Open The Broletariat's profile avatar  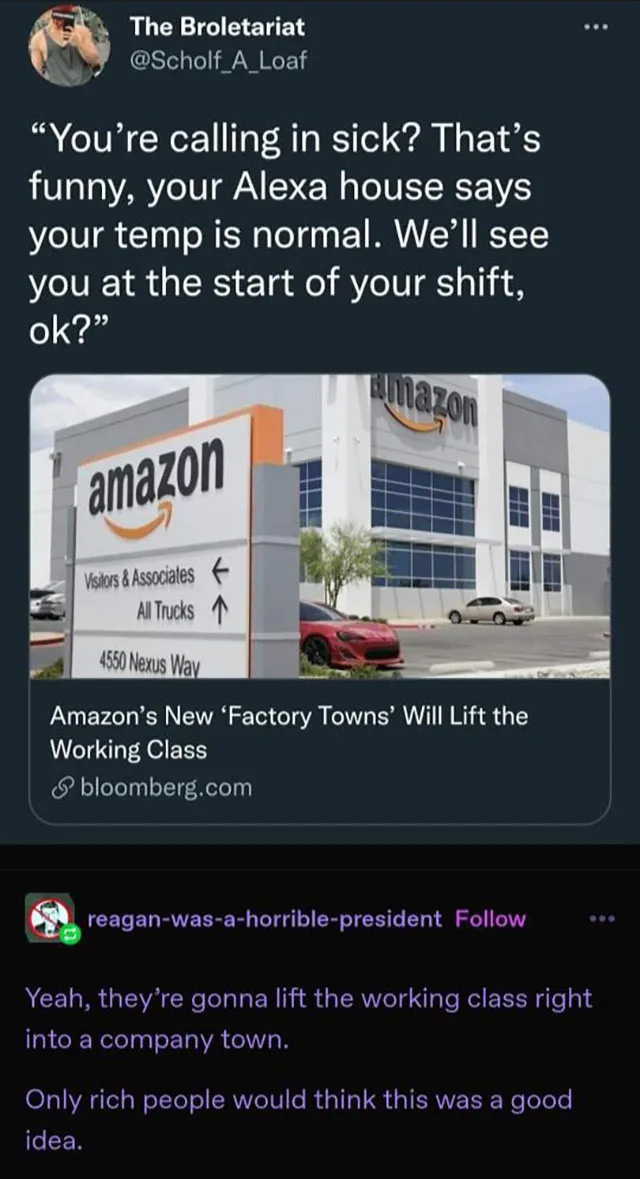pyautogui.click(x=69, y=45)
